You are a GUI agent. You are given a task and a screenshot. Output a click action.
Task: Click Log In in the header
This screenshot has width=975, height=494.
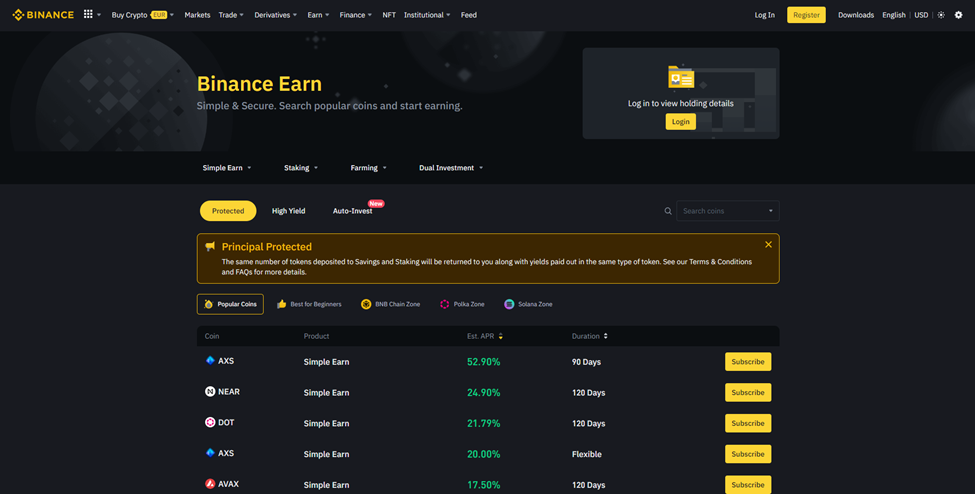[765, 15]
